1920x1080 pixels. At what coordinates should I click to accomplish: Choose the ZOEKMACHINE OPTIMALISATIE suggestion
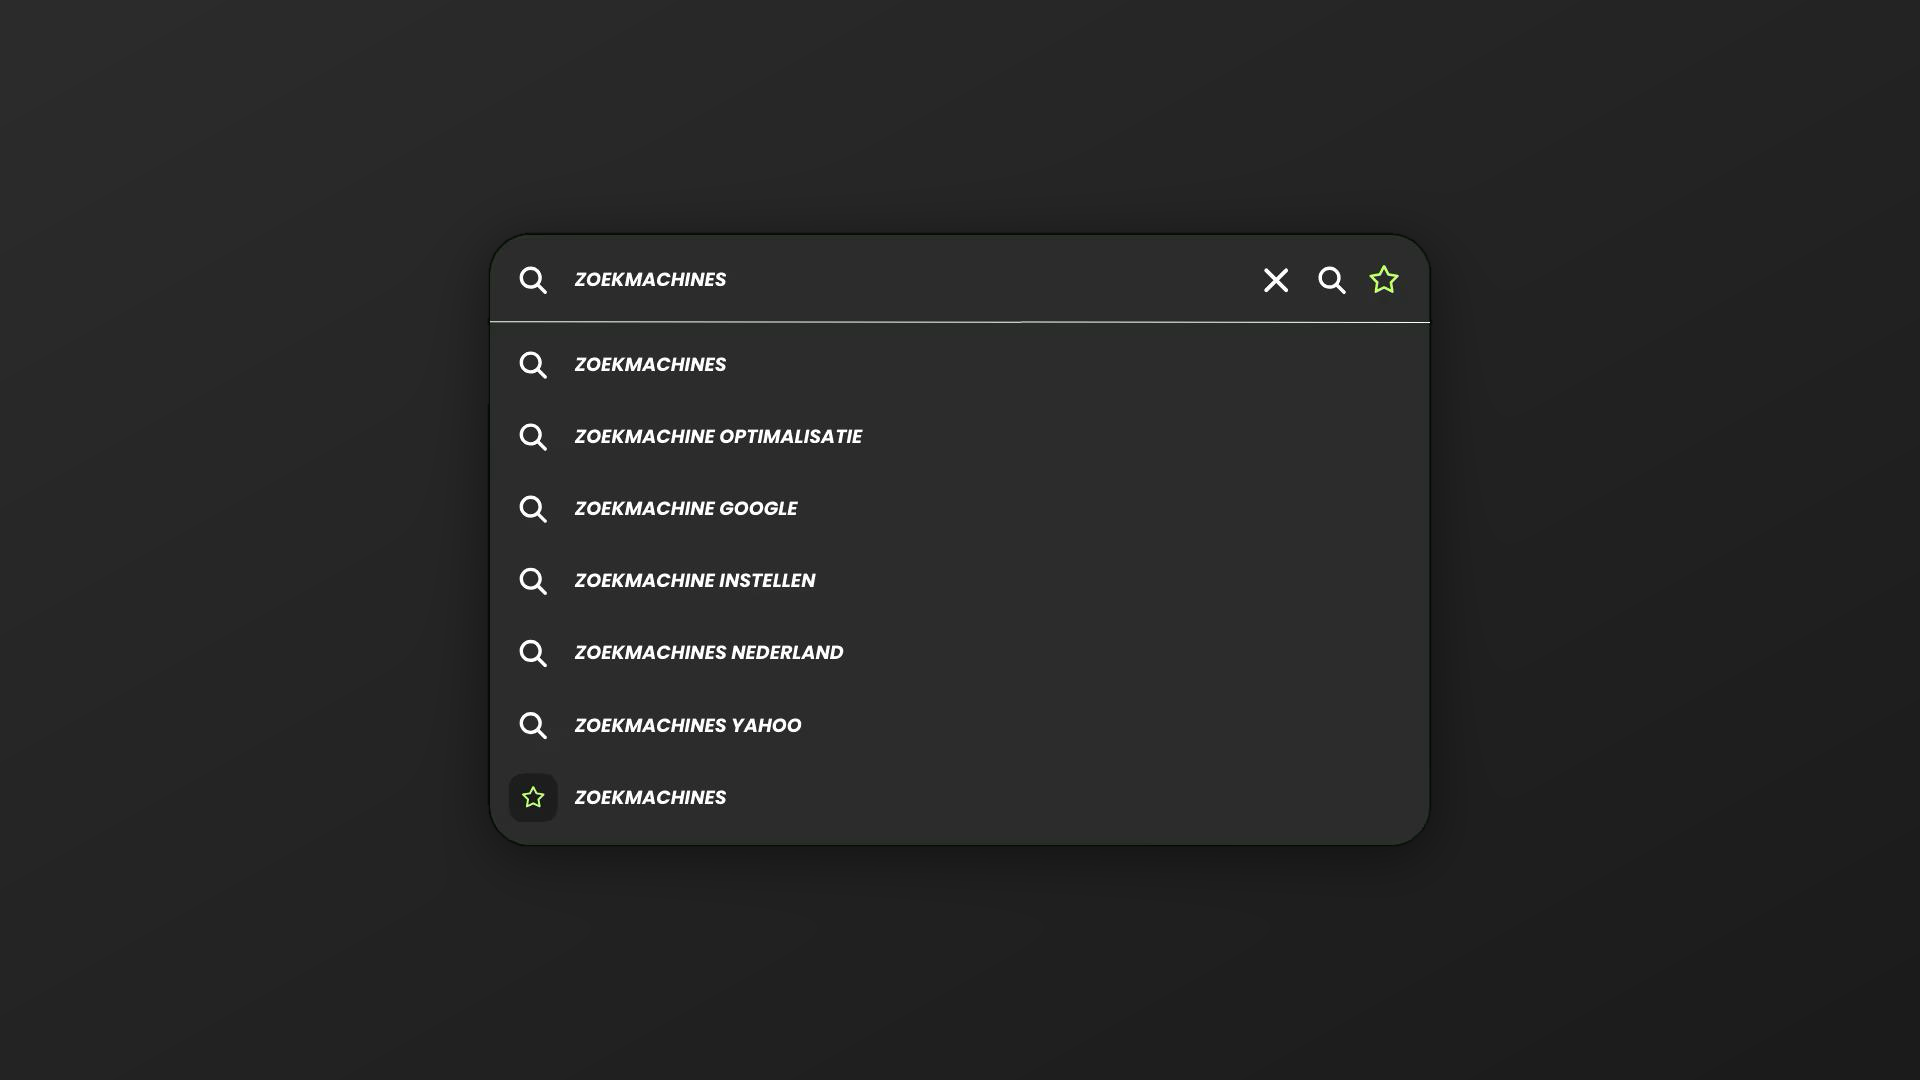pos(960,437)
